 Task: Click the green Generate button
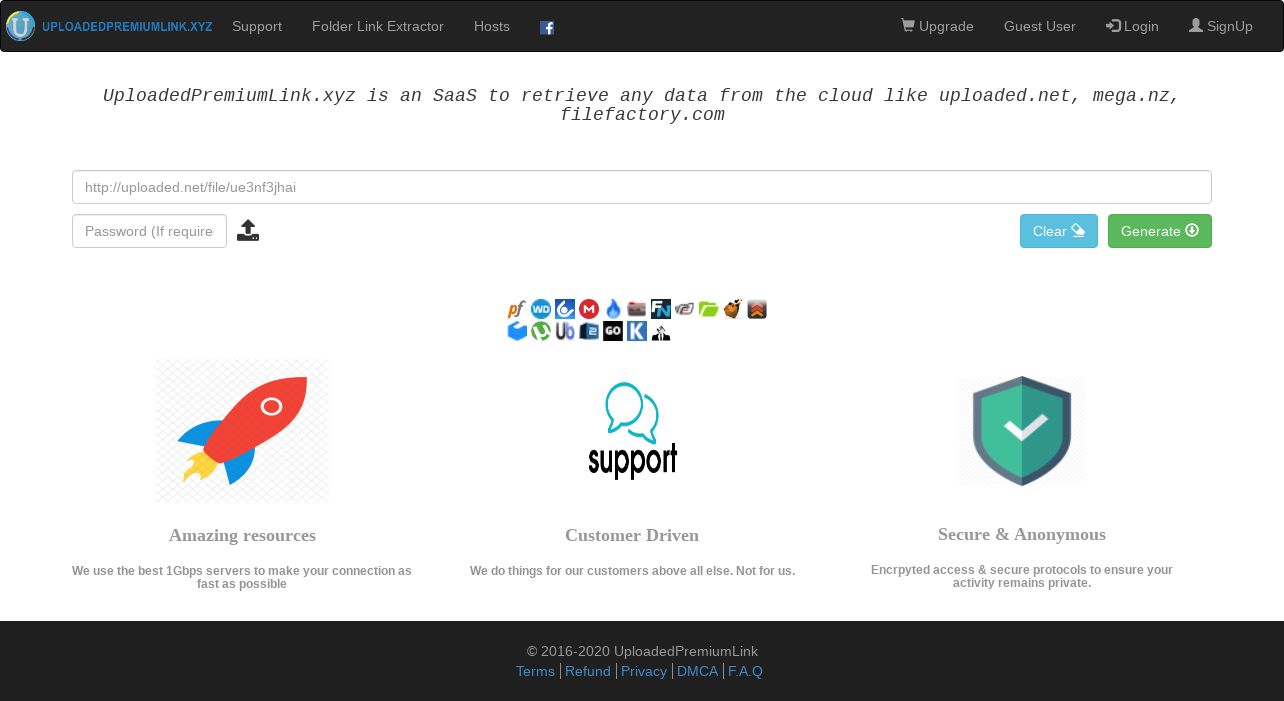coord(1160,231)
